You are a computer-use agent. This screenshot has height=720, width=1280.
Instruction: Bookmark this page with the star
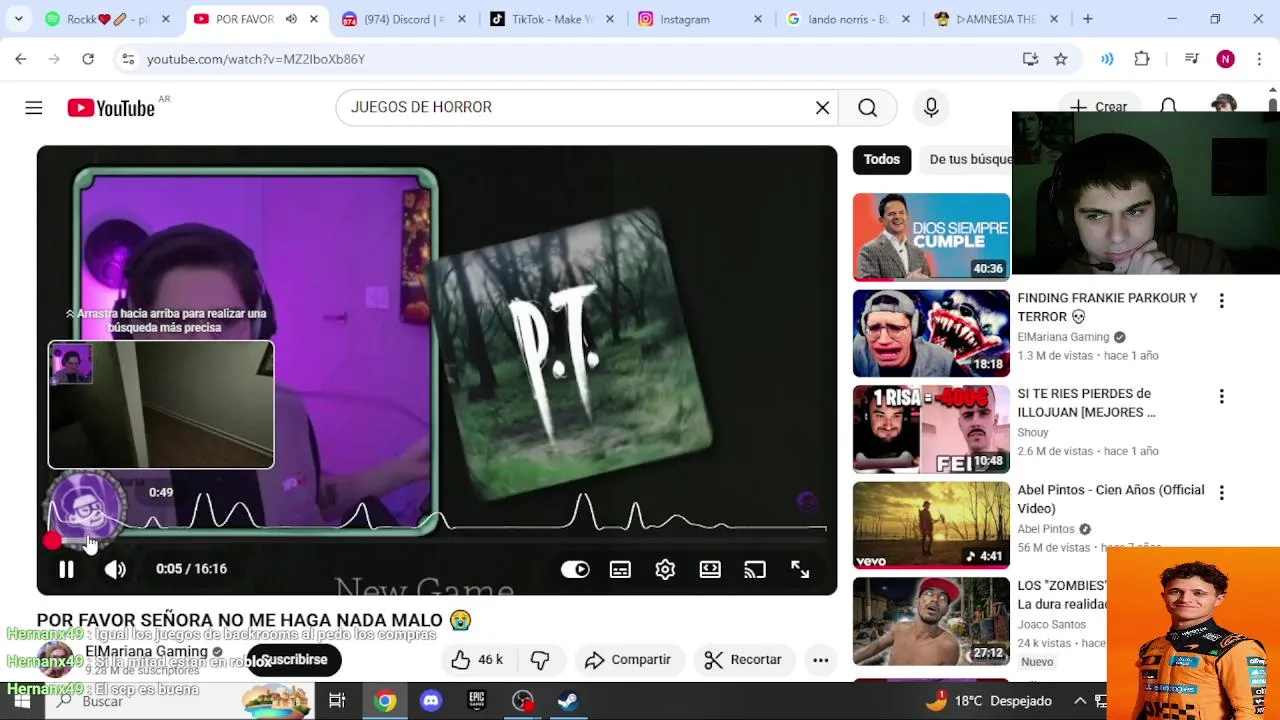[1061, 59]
